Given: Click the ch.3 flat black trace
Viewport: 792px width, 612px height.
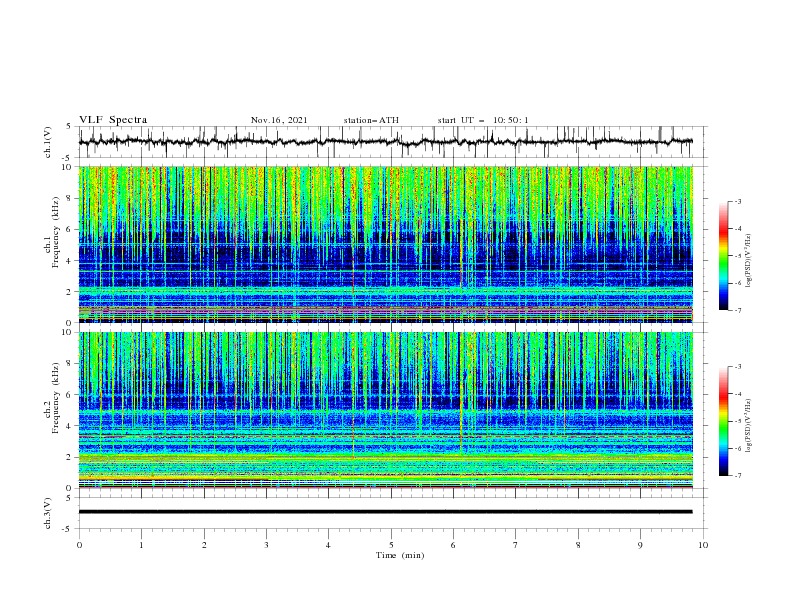Looking at the screenshot, I should click(385, 512).
